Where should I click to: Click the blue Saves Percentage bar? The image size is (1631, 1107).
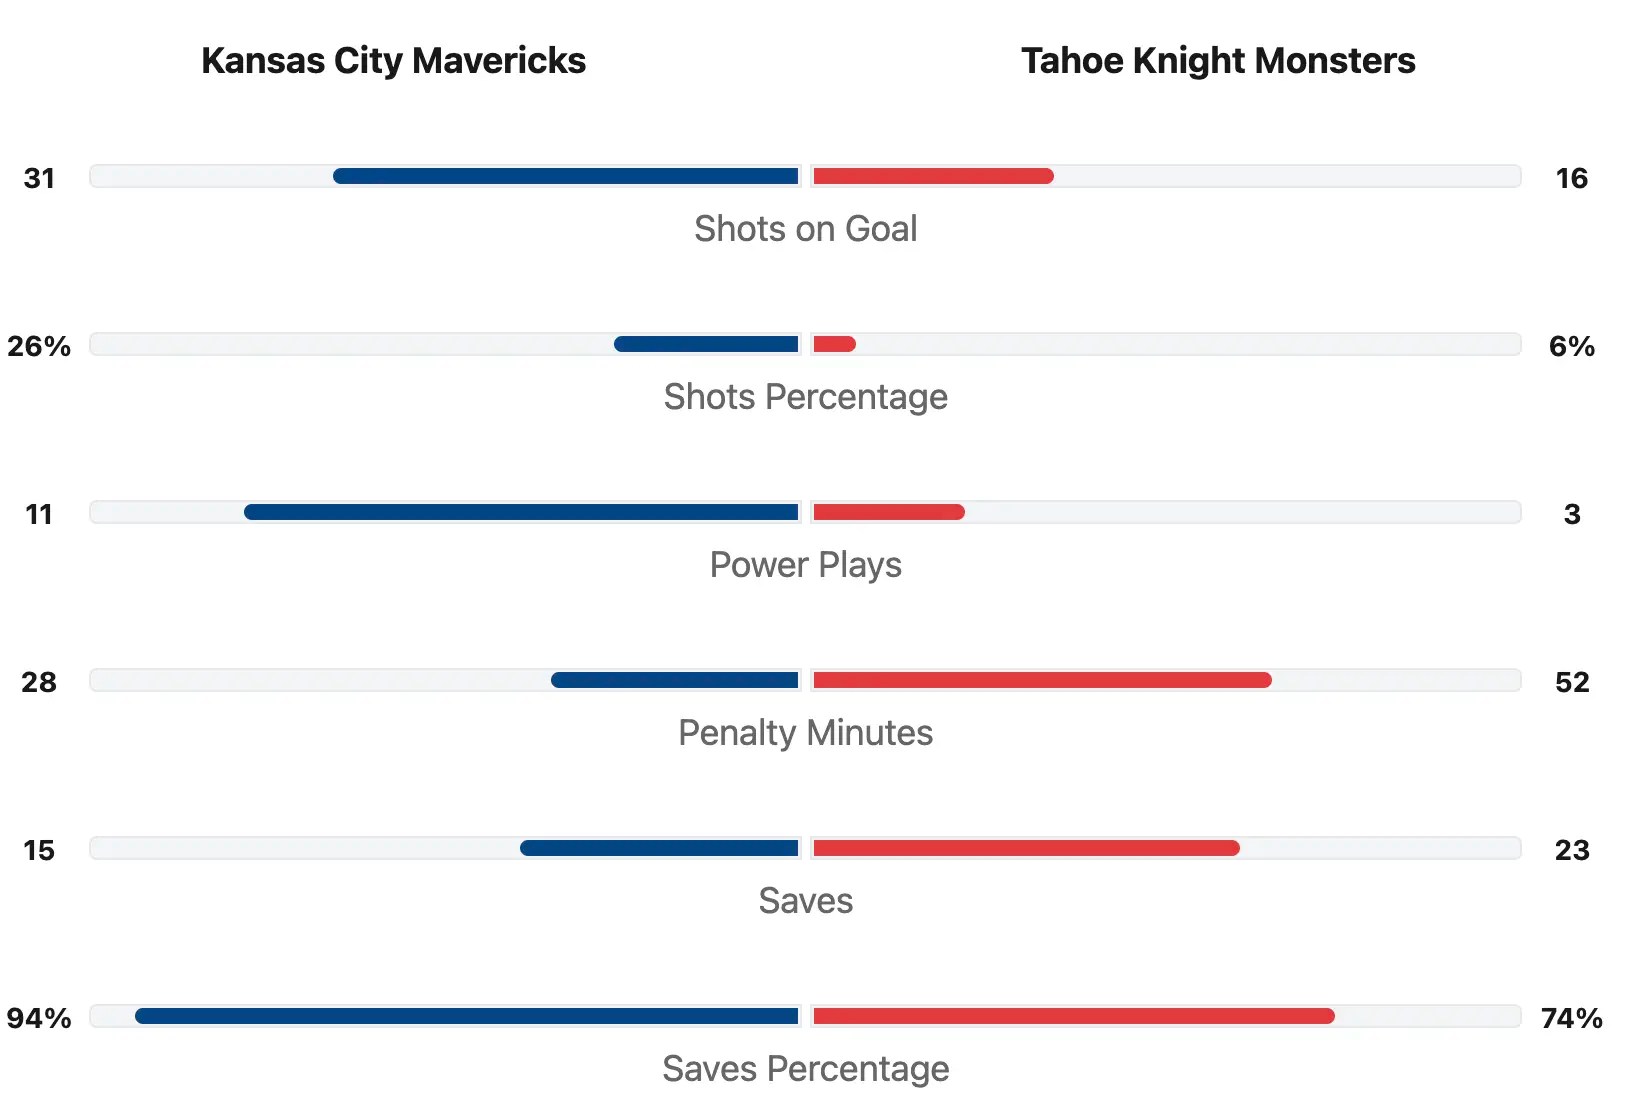[x=467, y=1016]
